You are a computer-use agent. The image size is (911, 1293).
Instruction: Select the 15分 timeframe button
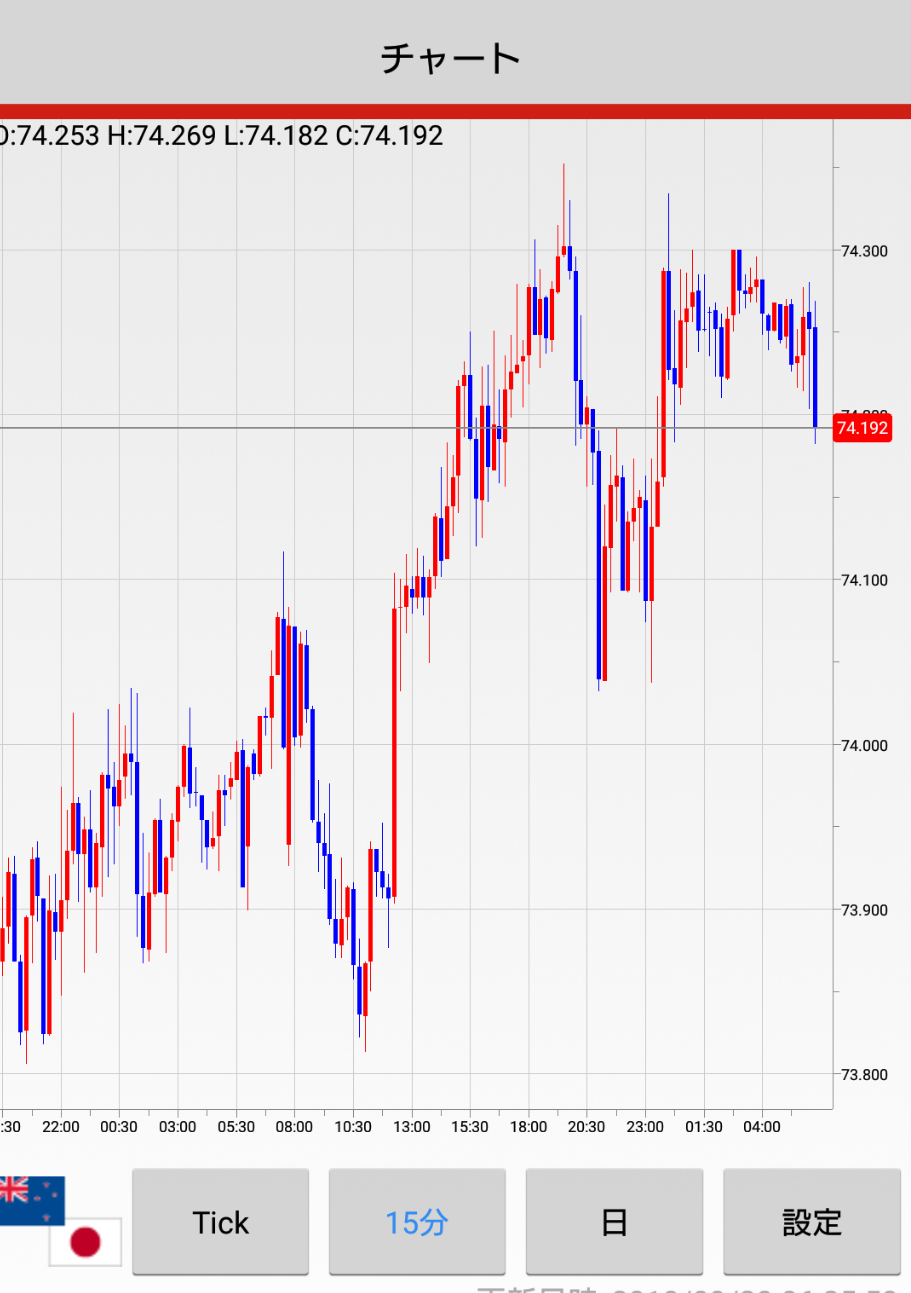tap(417, 1222)
